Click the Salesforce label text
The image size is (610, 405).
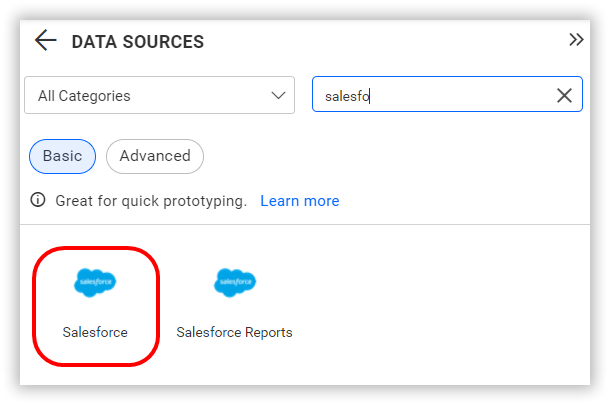[x=95, y=332]
